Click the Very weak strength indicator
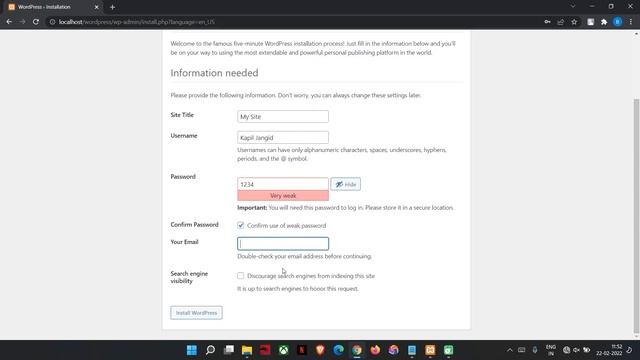 [283, 196]
